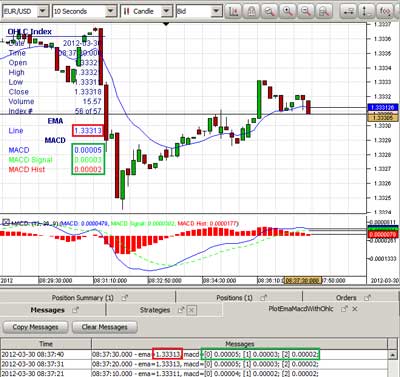Undock the Position Summary panel icon

(124, 298)
